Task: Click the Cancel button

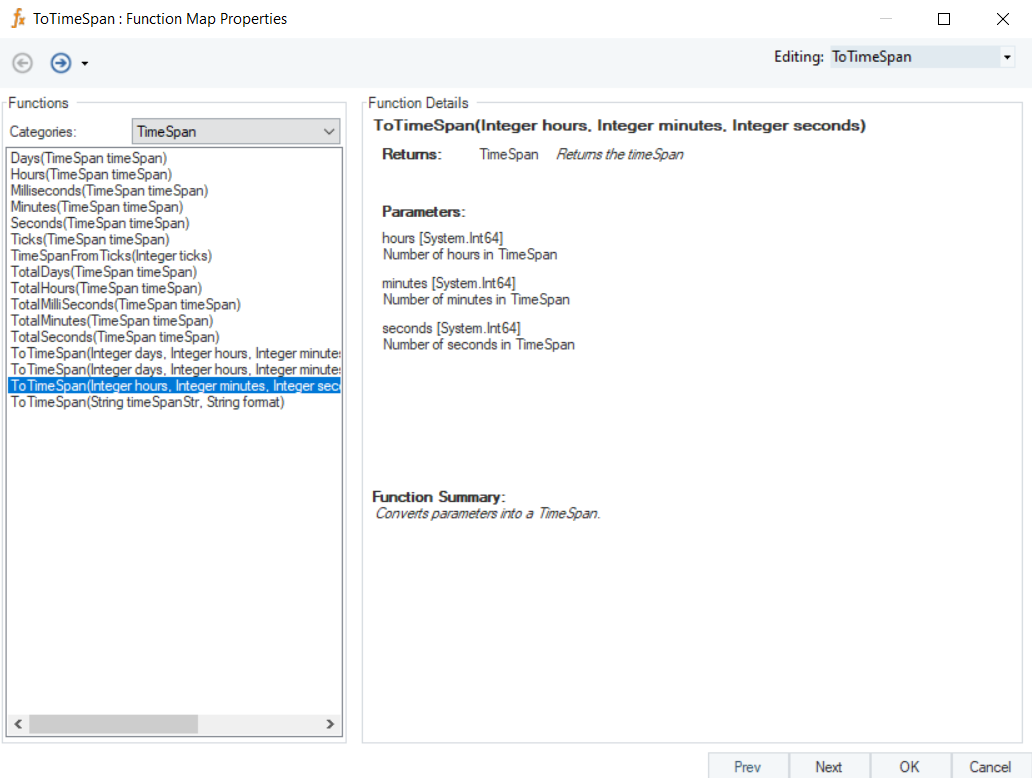Action: 990,766
